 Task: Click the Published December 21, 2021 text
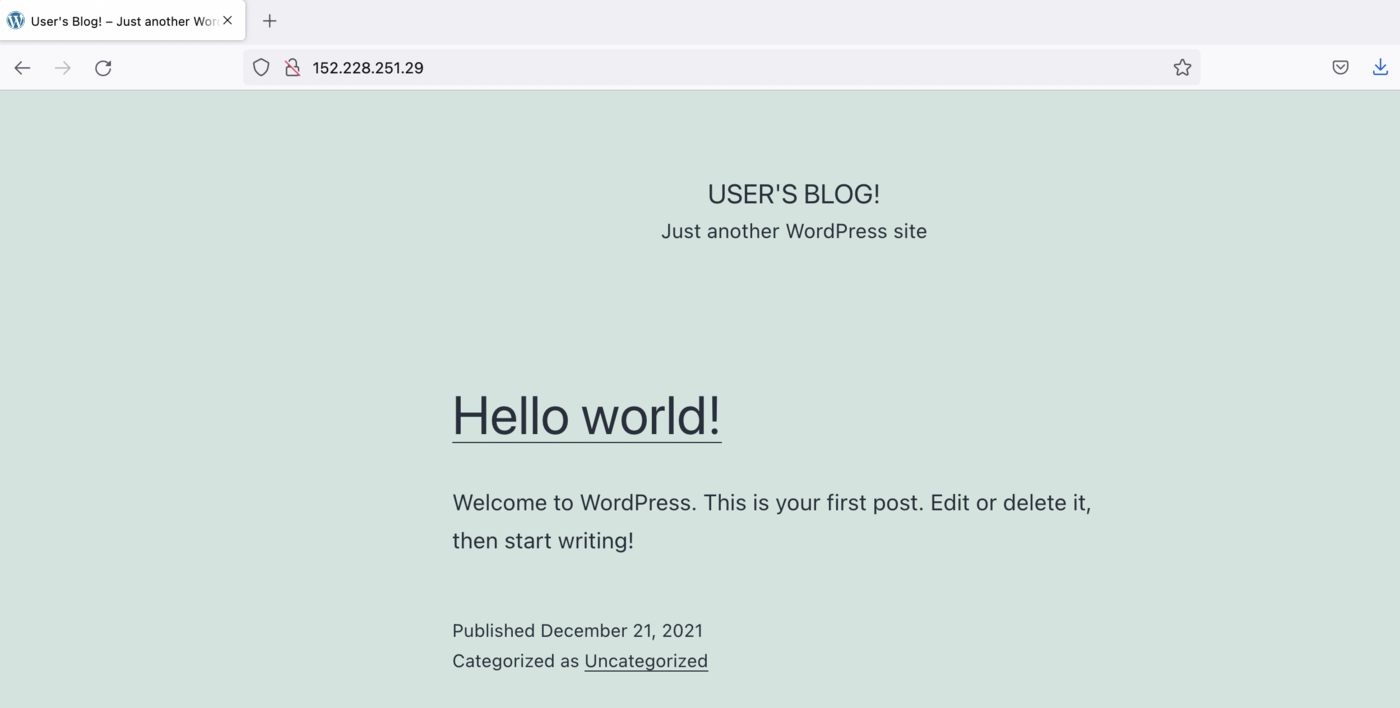point(577,630)
